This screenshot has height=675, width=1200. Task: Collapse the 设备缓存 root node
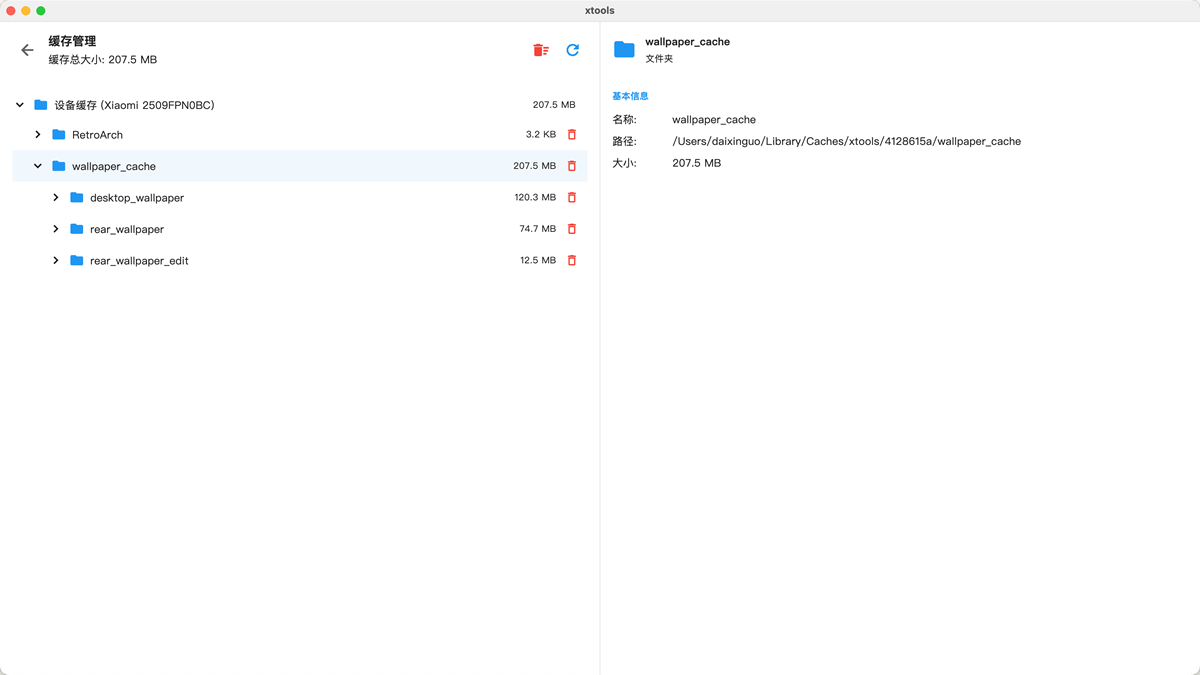(20, 105)
